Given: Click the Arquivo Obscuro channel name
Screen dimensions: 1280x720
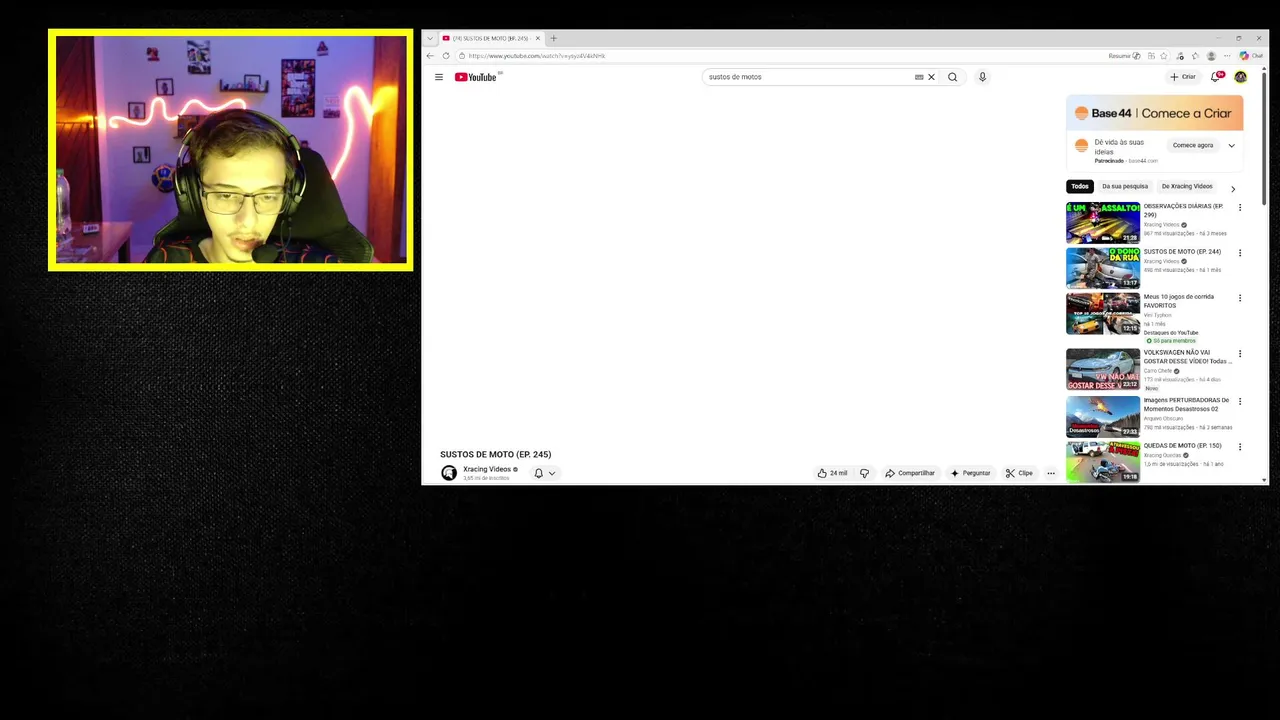Looking at the screenshot, I should point(1164,418).
